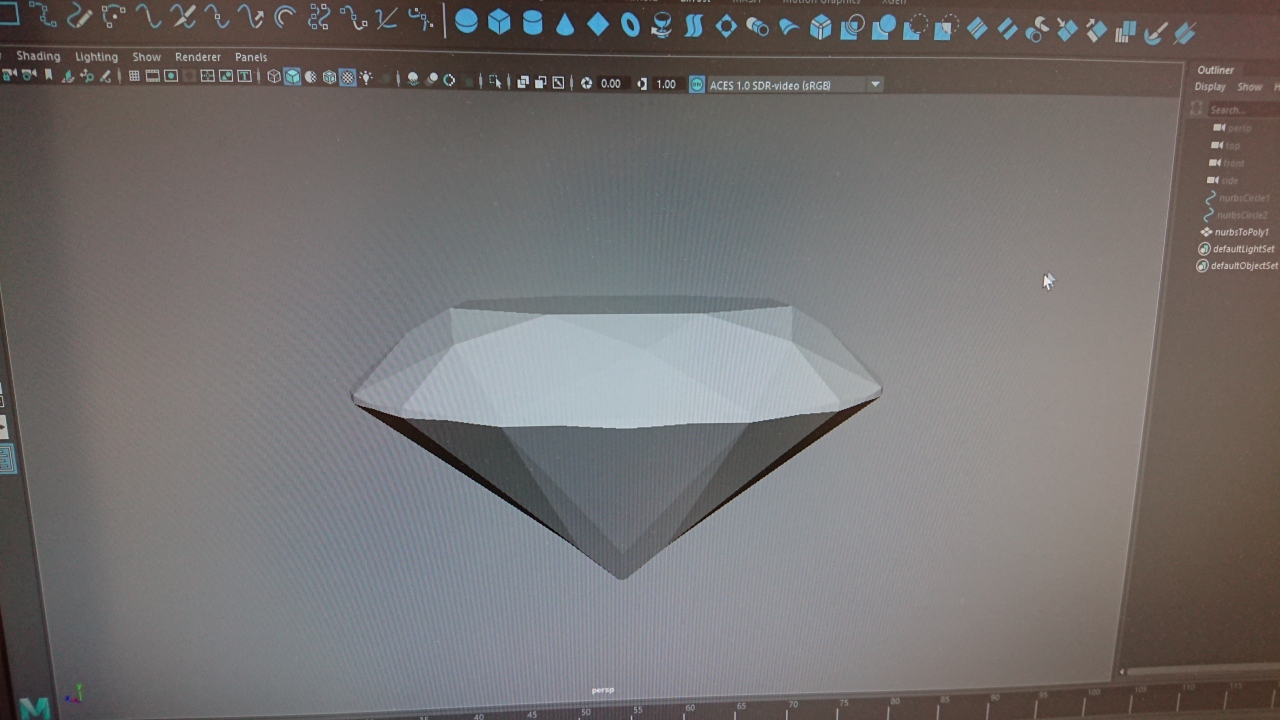Select the NURBS sphere shelf icon
The height and width of the screenshot is (720, 1280).
coord(466,21)
